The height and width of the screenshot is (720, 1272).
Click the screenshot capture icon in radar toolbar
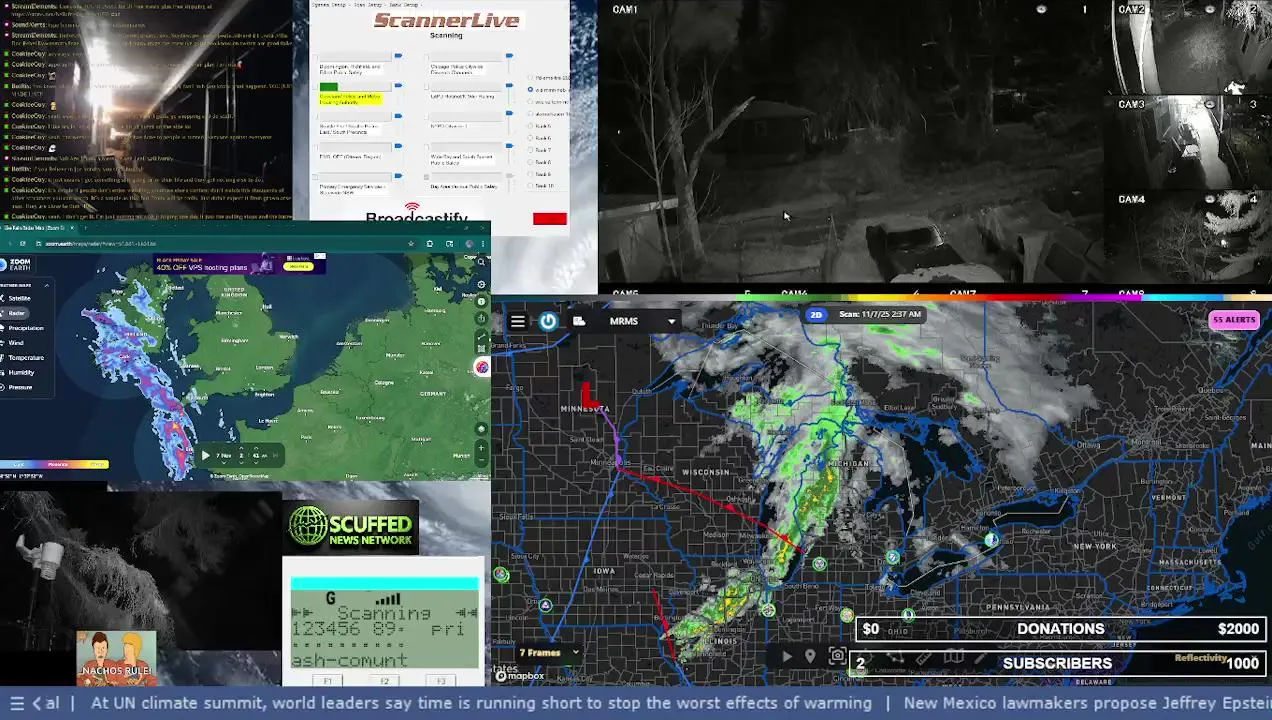[x=838, y=657]
